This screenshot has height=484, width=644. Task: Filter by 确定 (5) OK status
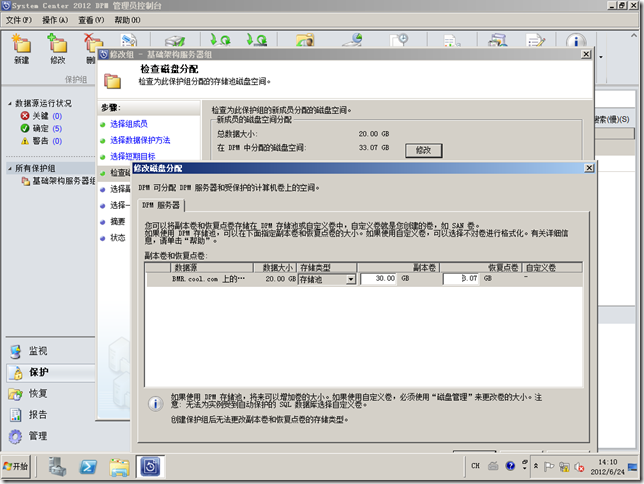(41, 129)
